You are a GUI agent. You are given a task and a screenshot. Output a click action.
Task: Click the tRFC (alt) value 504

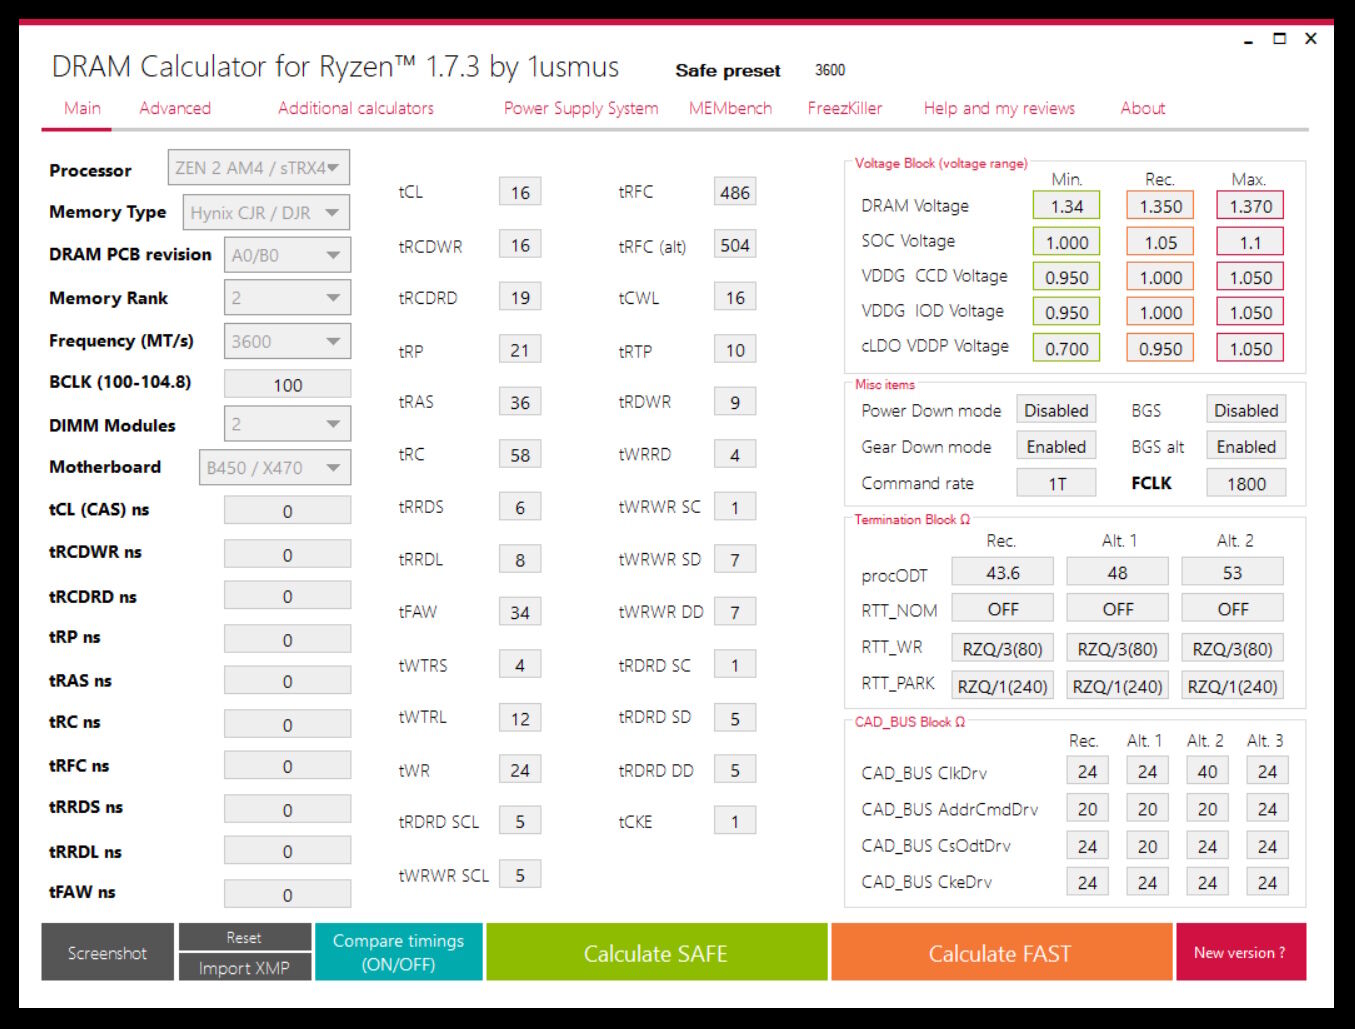coord(735,245)
